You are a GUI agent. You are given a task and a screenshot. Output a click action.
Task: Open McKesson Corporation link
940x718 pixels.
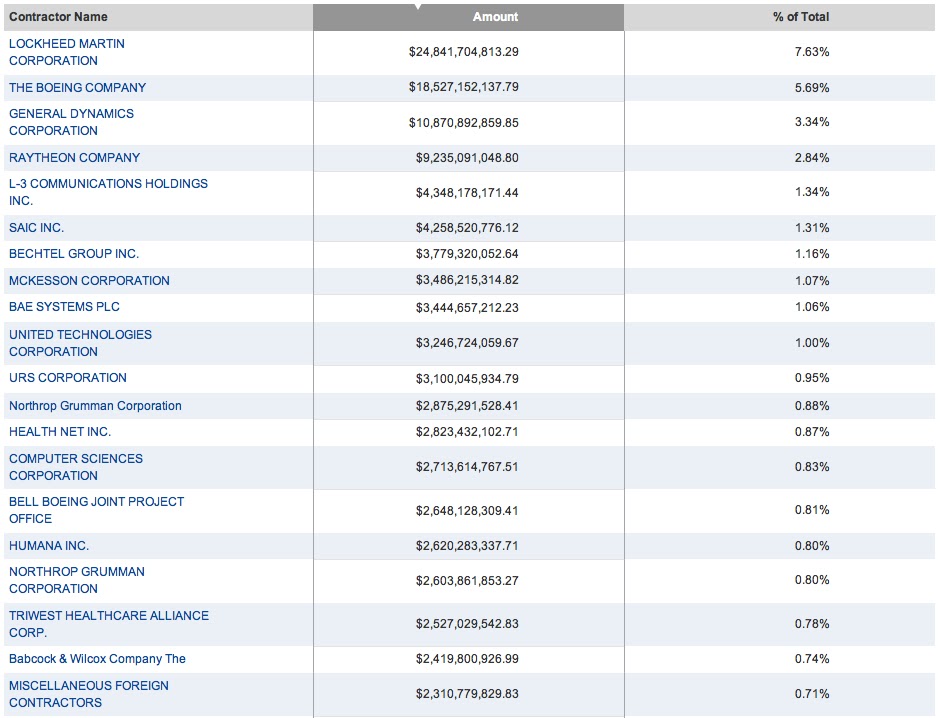coord(89,281)
